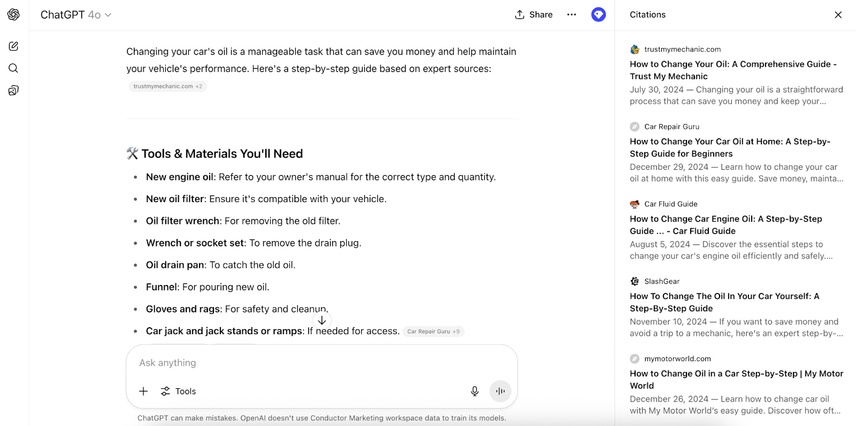Open Car Repair Guru beginner guide link
The width and height of the screenshot is (856, 426).
(x=730, y=147)
